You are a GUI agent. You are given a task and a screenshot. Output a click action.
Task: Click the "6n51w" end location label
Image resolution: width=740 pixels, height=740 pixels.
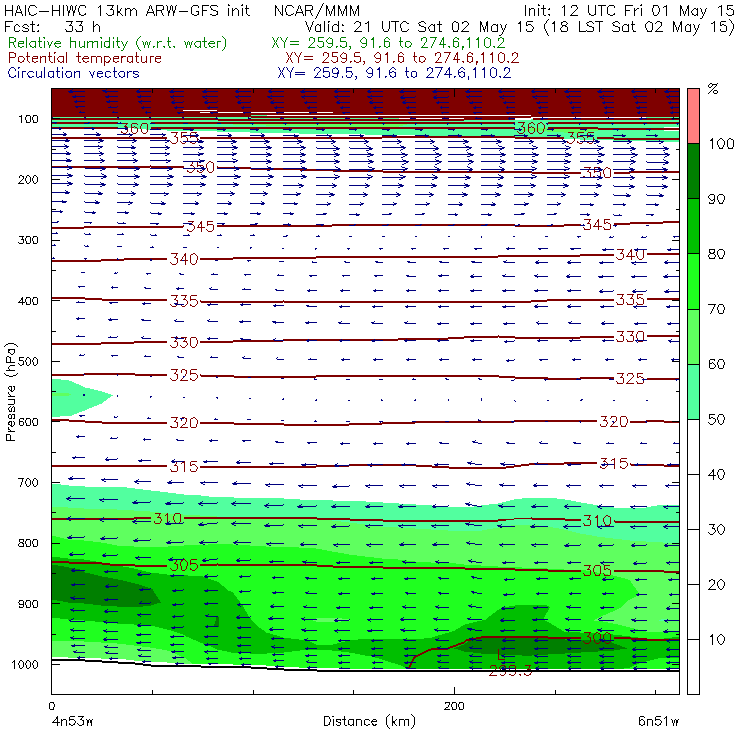(x=658, y=722)
